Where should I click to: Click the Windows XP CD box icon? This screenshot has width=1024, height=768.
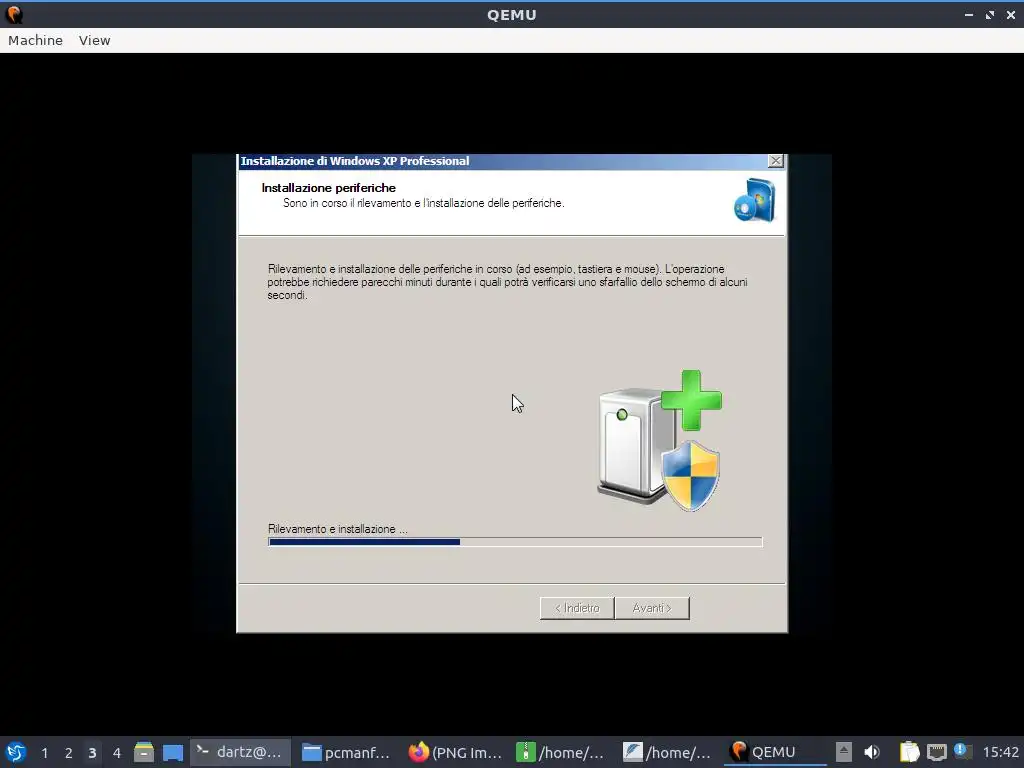point(755,200)
